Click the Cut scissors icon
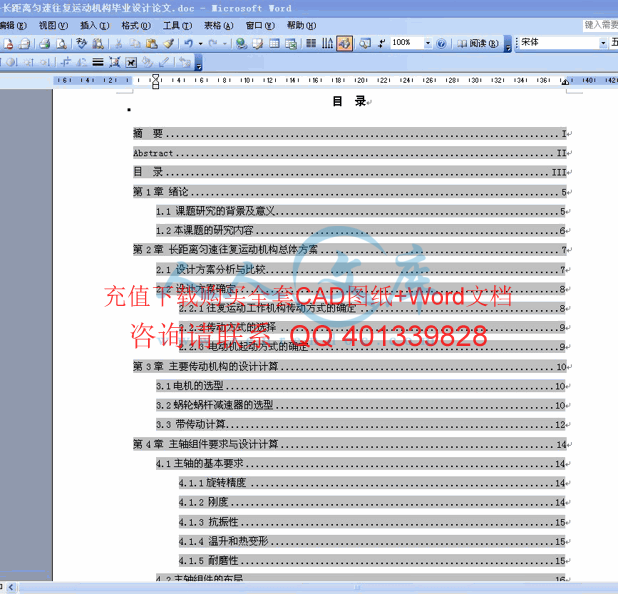The height and width of the screenshot is (594, 618). (118, 43)
